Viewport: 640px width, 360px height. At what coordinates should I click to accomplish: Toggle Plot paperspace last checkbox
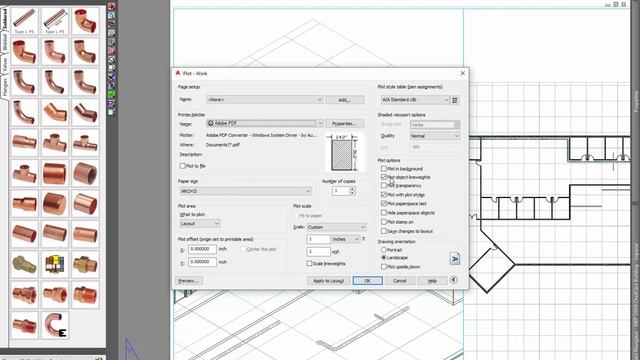384,203
